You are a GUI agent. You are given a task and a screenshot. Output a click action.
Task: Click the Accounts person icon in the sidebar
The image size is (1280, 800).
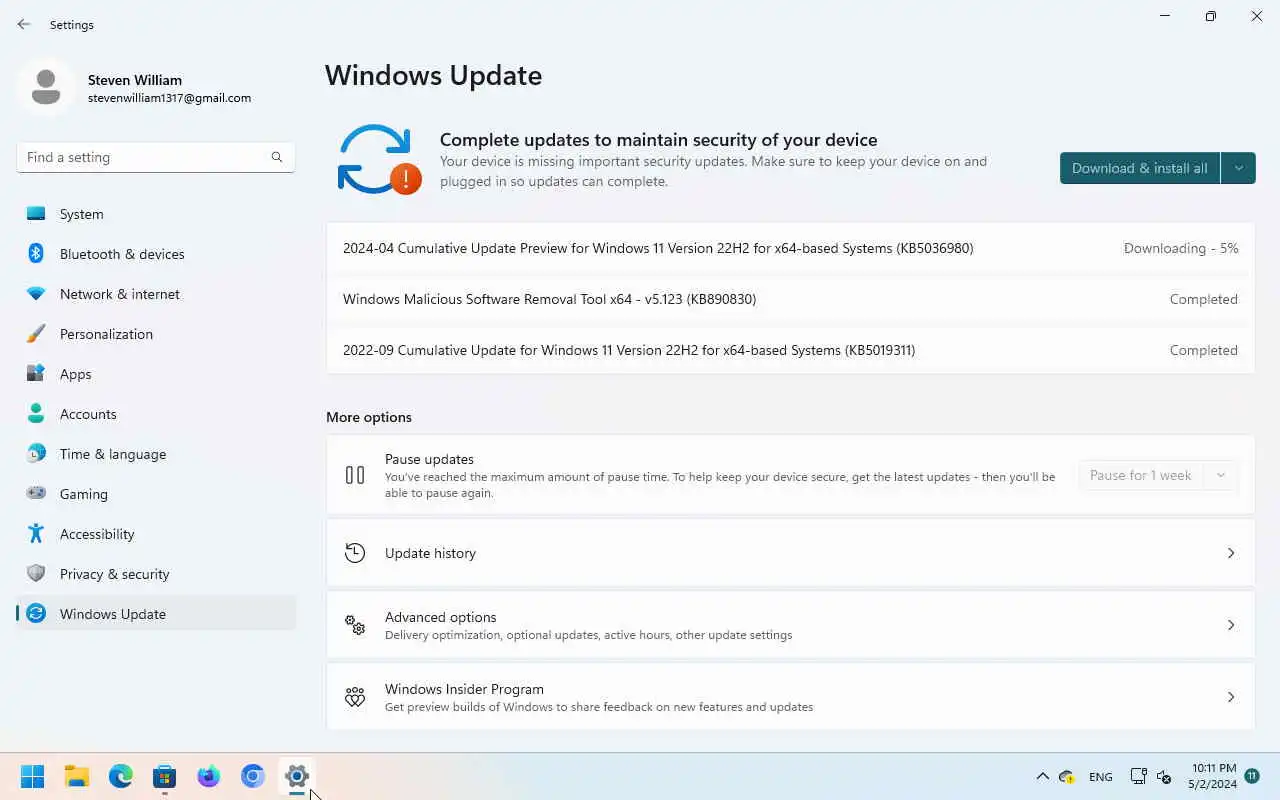click(x=36, y=414)
